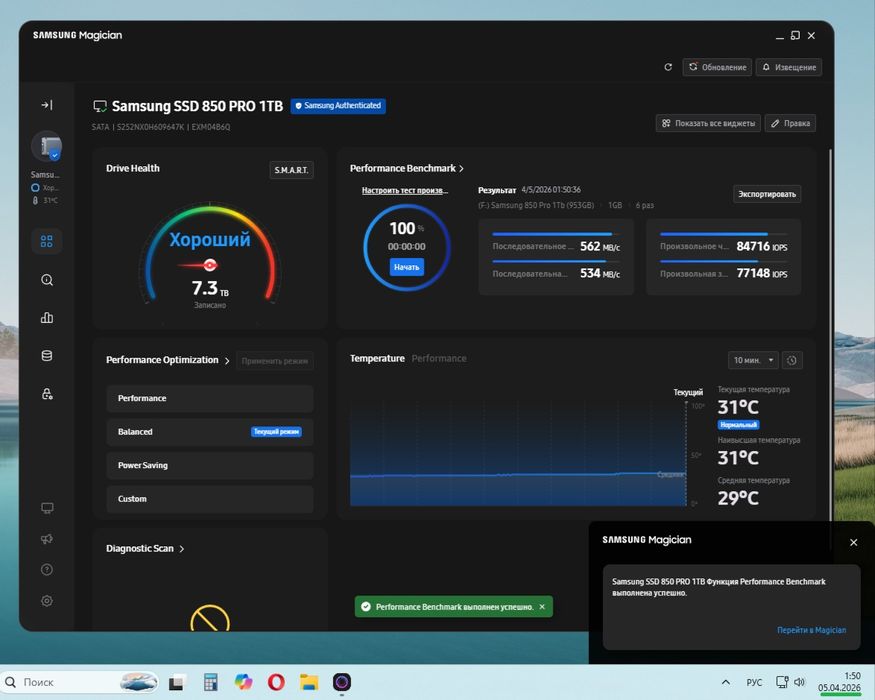Open Calculator from the taskbar
Screen dimensions: 875x700
(210, 682)
